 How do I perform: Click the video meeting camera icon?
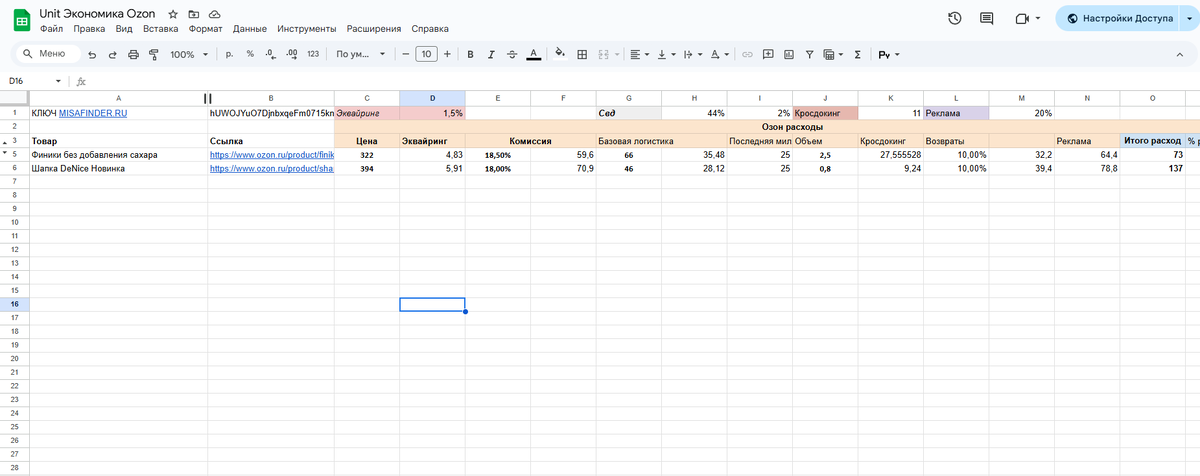[x=1021, y=18]
